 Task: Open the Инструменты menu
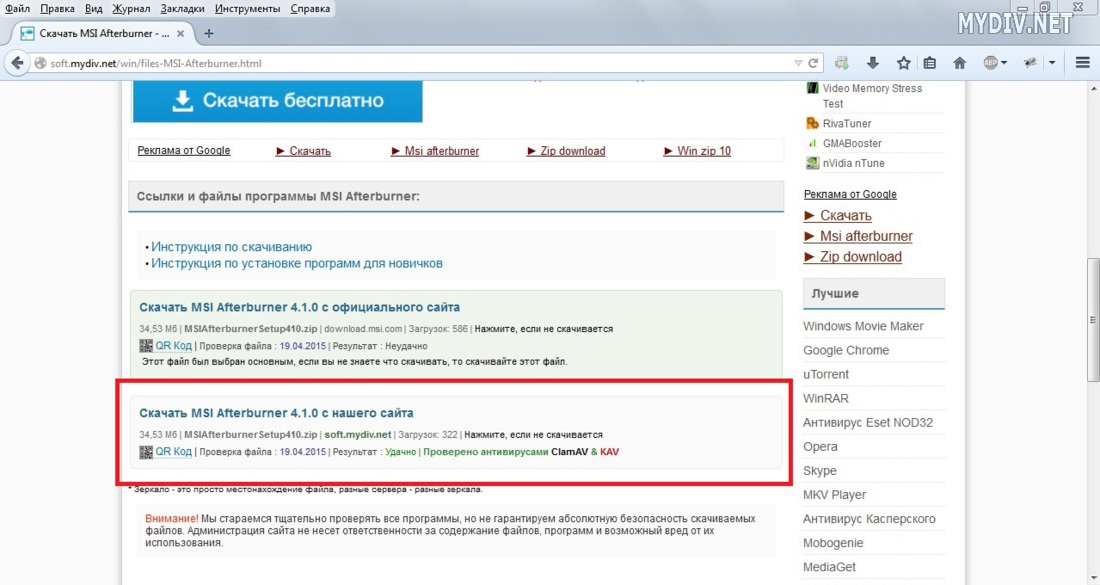point(248,8)
